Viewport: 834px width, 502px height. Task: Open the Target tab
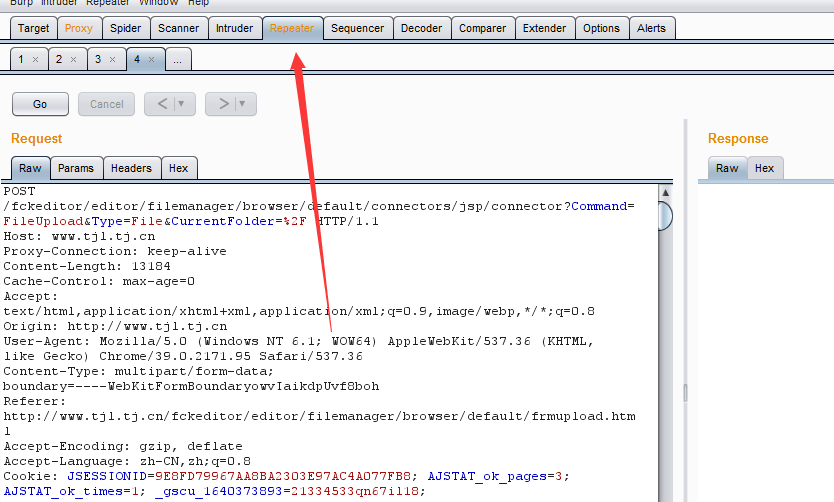click(x=34, y=28)
